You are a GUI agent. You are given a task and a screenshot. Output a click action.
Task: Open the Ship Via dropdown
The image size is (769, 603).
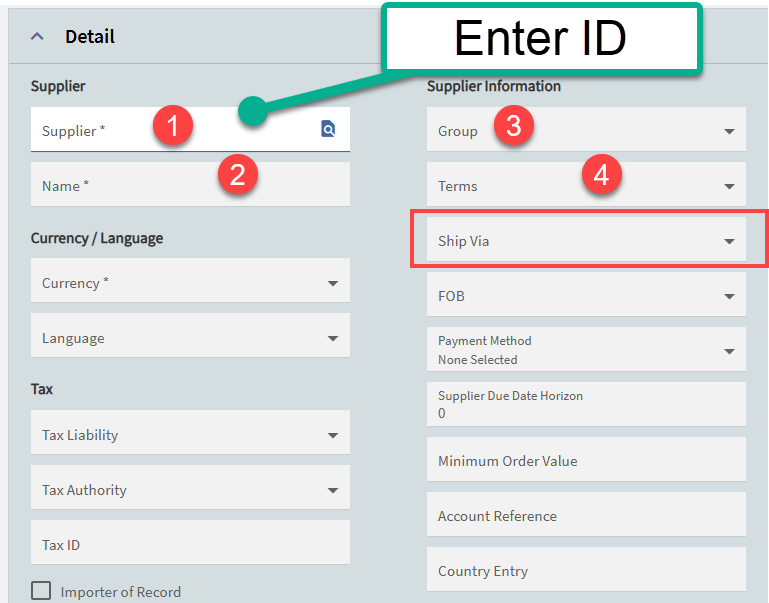pyautogui.click(x=586, y=239)
